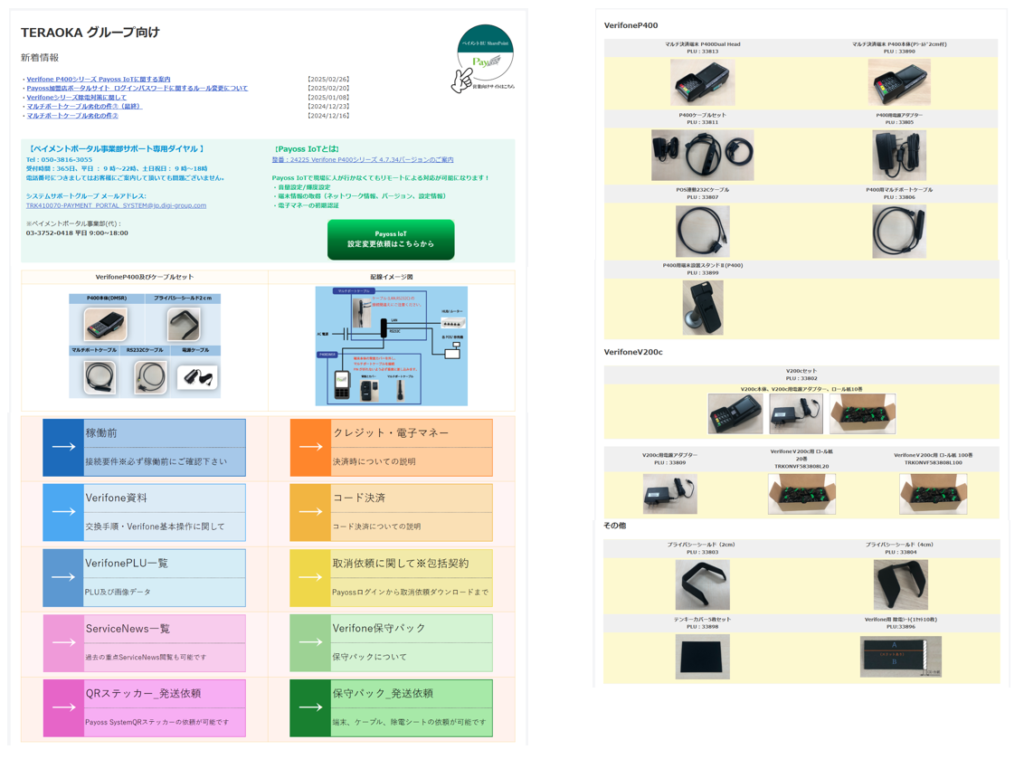The image size is (1024, 759).
Task: Click the V200c terminal photo in V200cセット
Action: point(735,413)
